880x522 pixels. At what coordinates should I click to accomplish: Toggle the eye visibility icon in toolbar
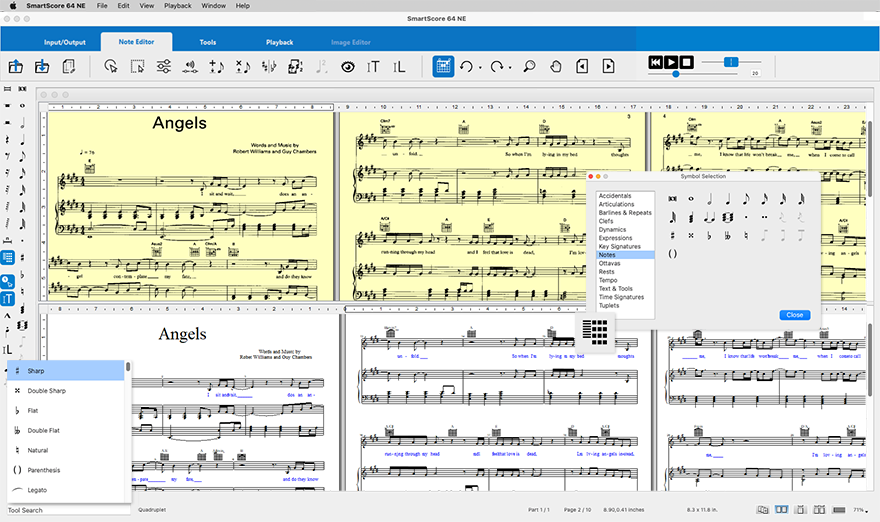click(348, 67)
